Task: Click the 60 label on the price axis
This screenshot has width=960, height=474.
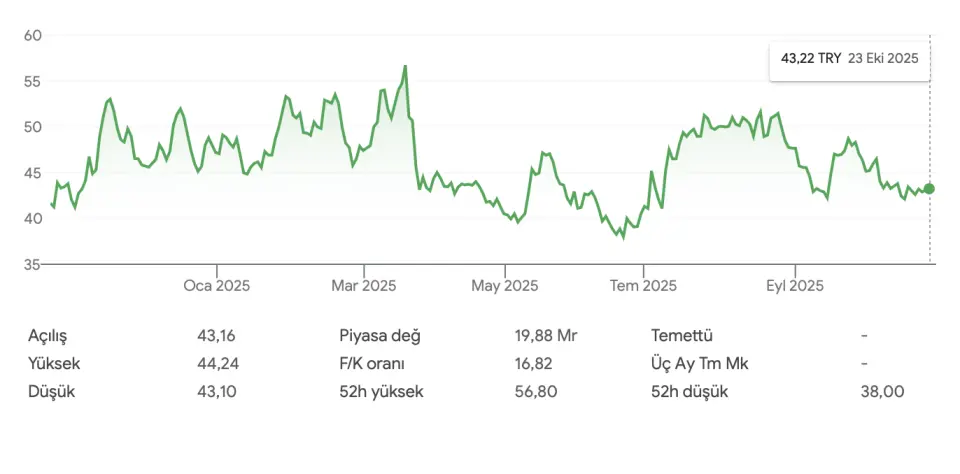Action: click(32, 35)
